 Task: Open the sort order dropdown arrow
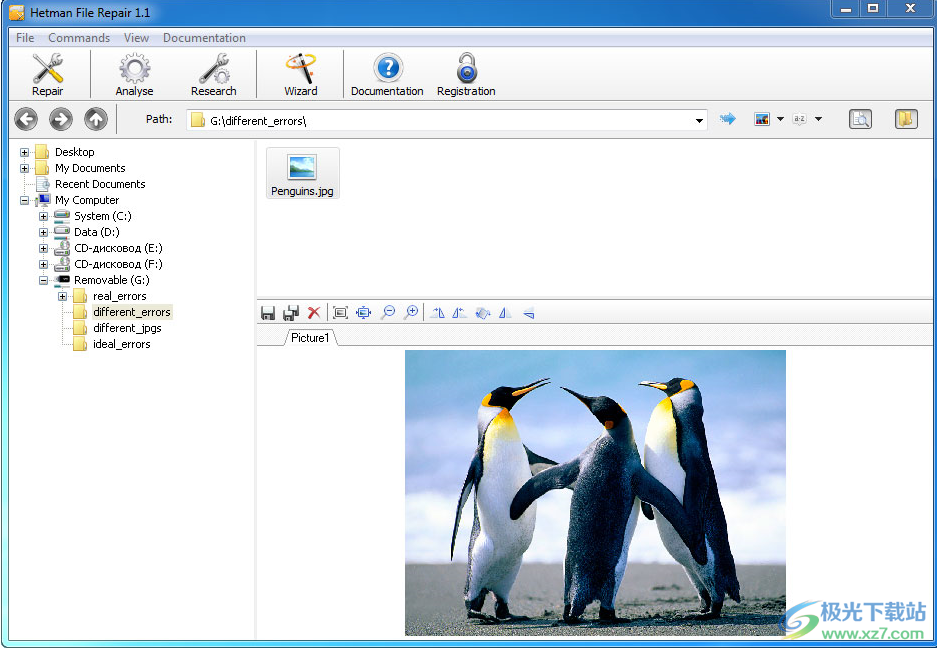coord(818,119)
